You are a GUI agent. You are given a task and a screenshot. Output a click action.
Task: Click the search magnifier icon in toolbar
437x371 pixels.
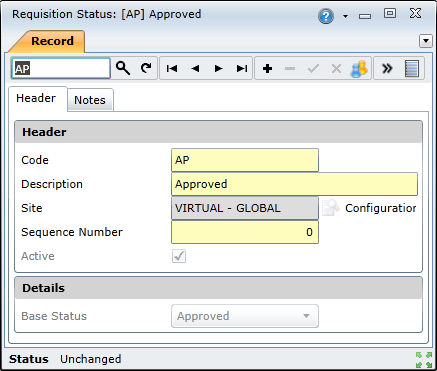click(x=123, y=68)
